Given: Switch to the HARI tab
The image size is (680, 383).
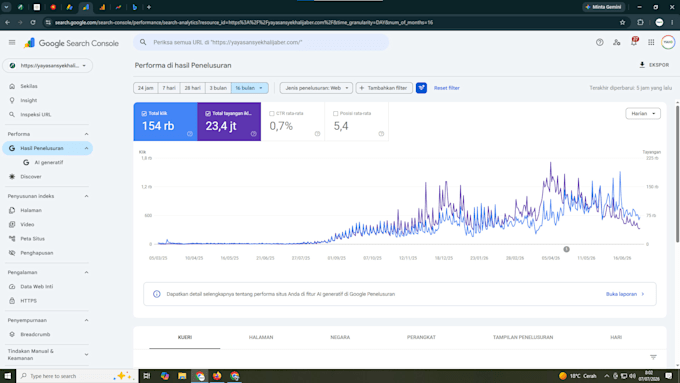Looking at the screenshot, I should 616,337.
